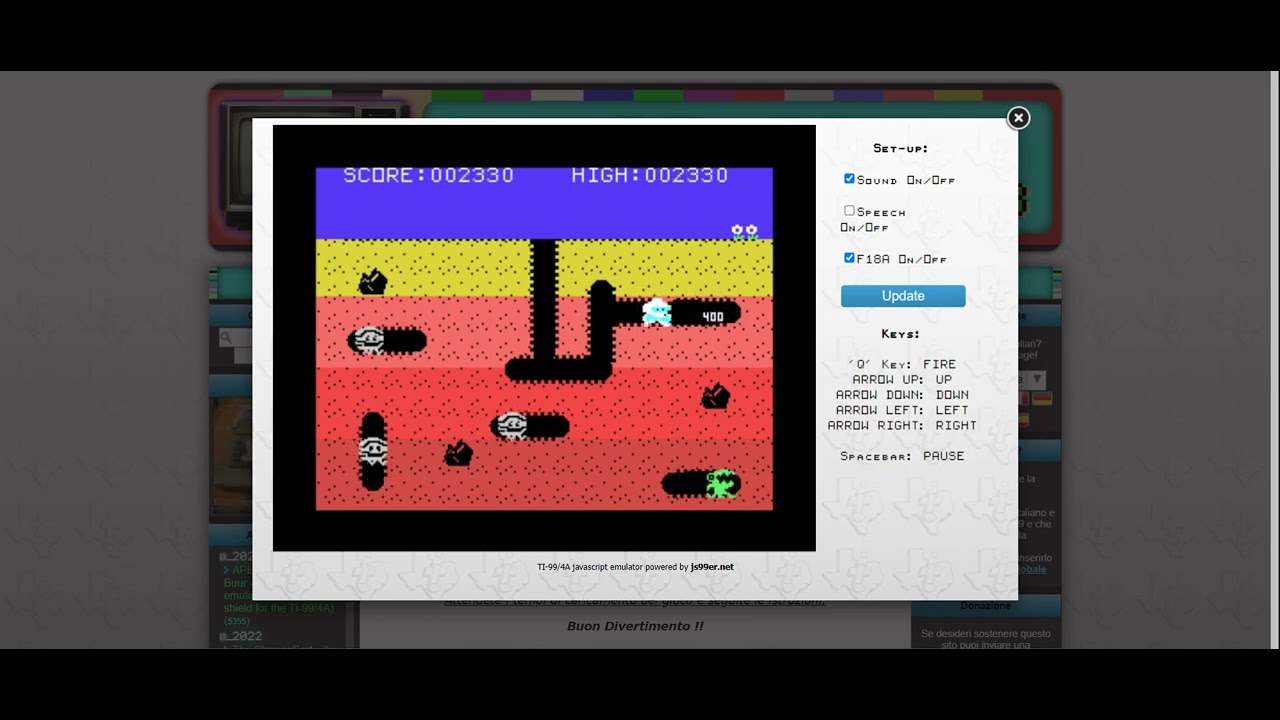Viewport: 1280px width, 720px height.
Task: Click the green dragon enemy
Action: click(722, 484)
